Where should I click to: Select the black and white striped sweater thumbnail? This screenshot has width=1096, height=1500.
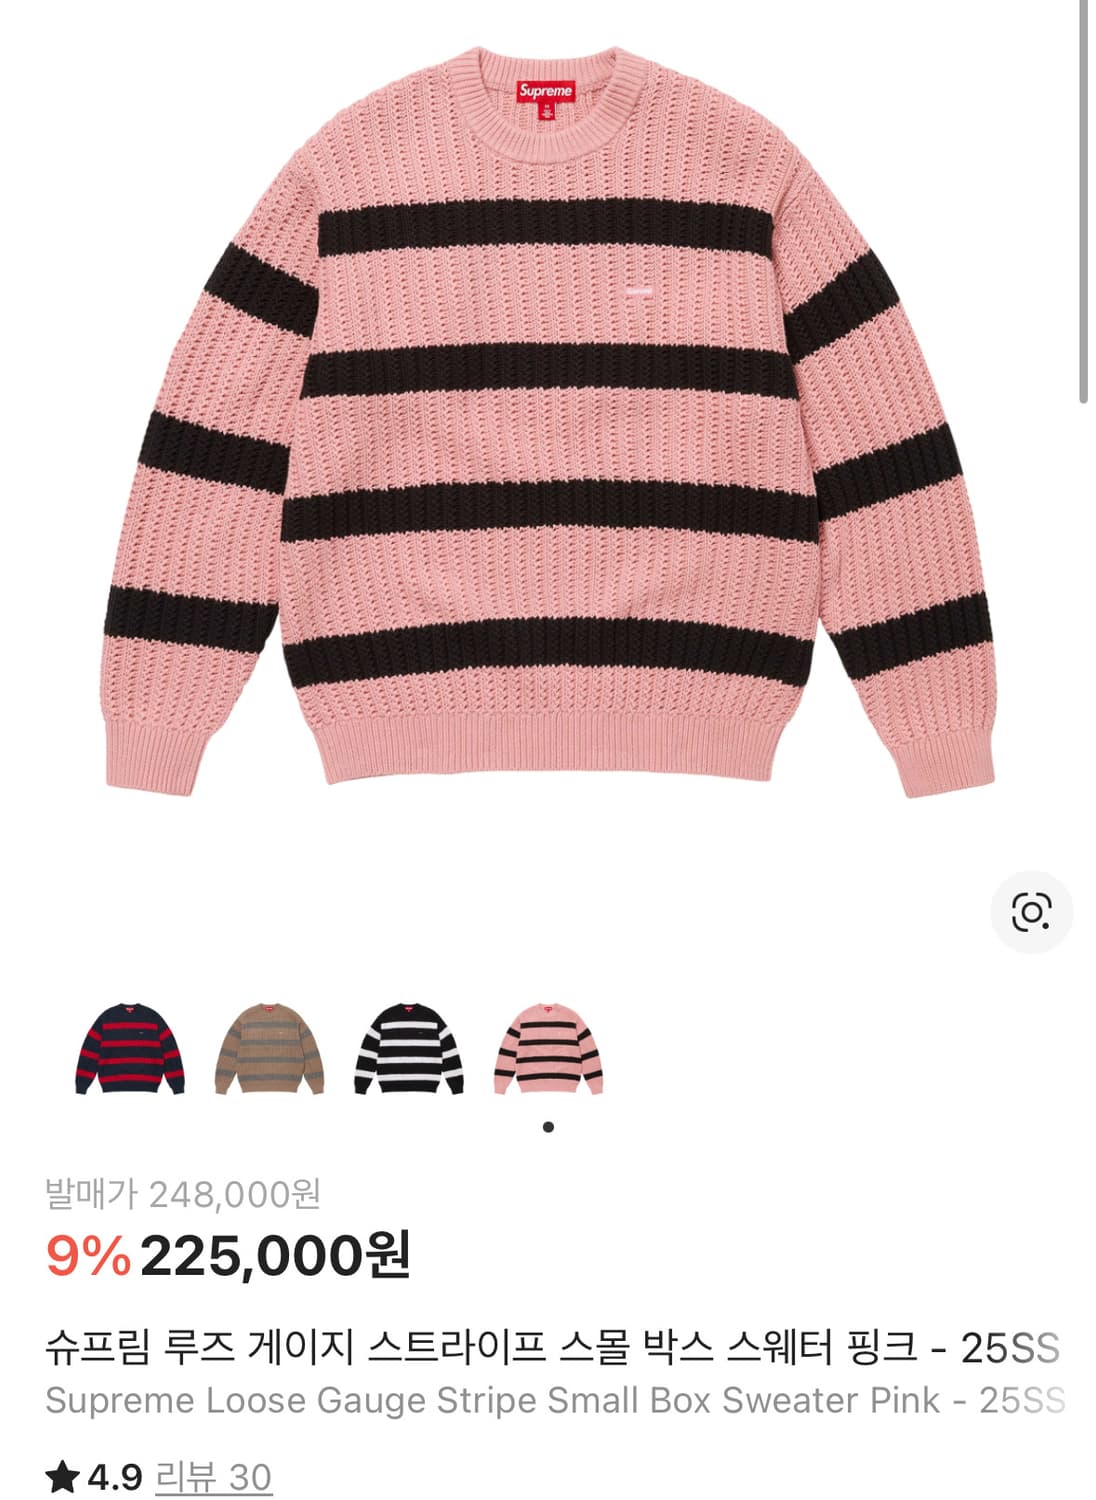[x=410, y=1048]
